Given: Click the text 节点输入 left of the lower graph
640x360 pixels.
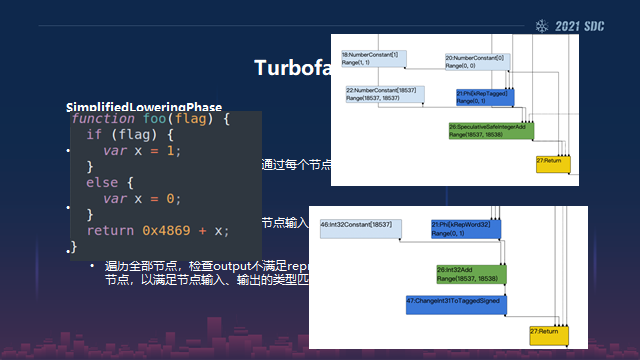Looking at the screenshot, I should [x=285, y=223].
